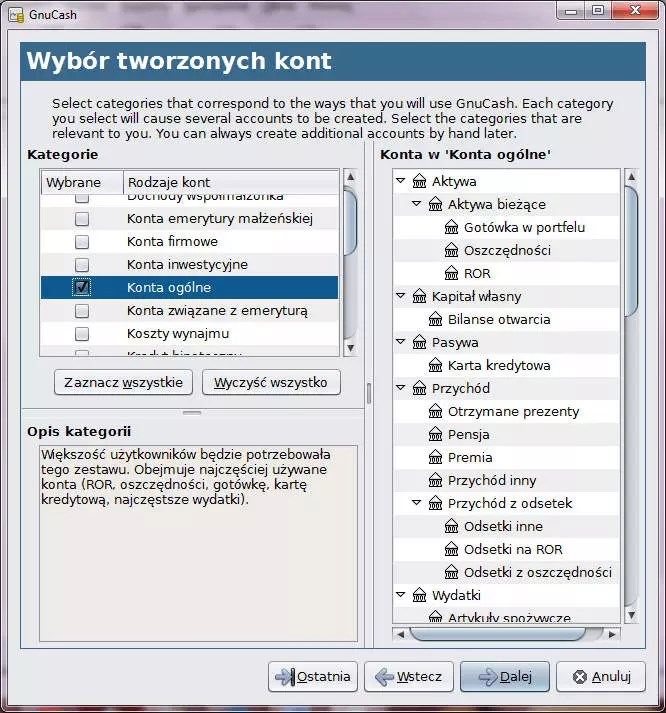
Task: Sort by the Rodzaje kont column header
Action: 231,182
